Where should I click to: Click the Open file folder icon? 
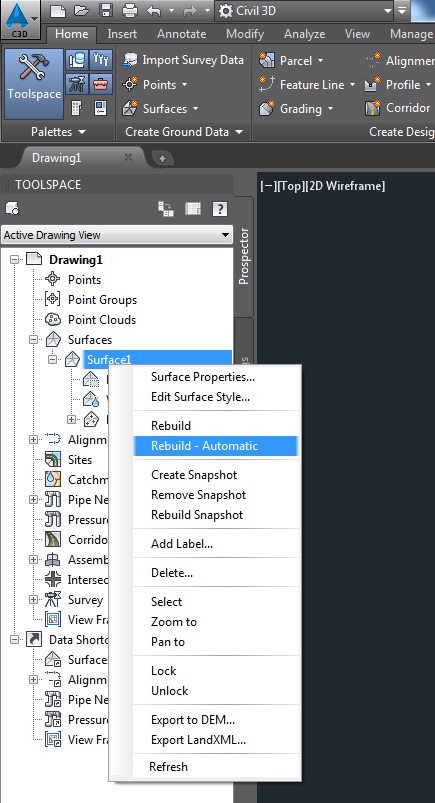click(x=82, y=10)
